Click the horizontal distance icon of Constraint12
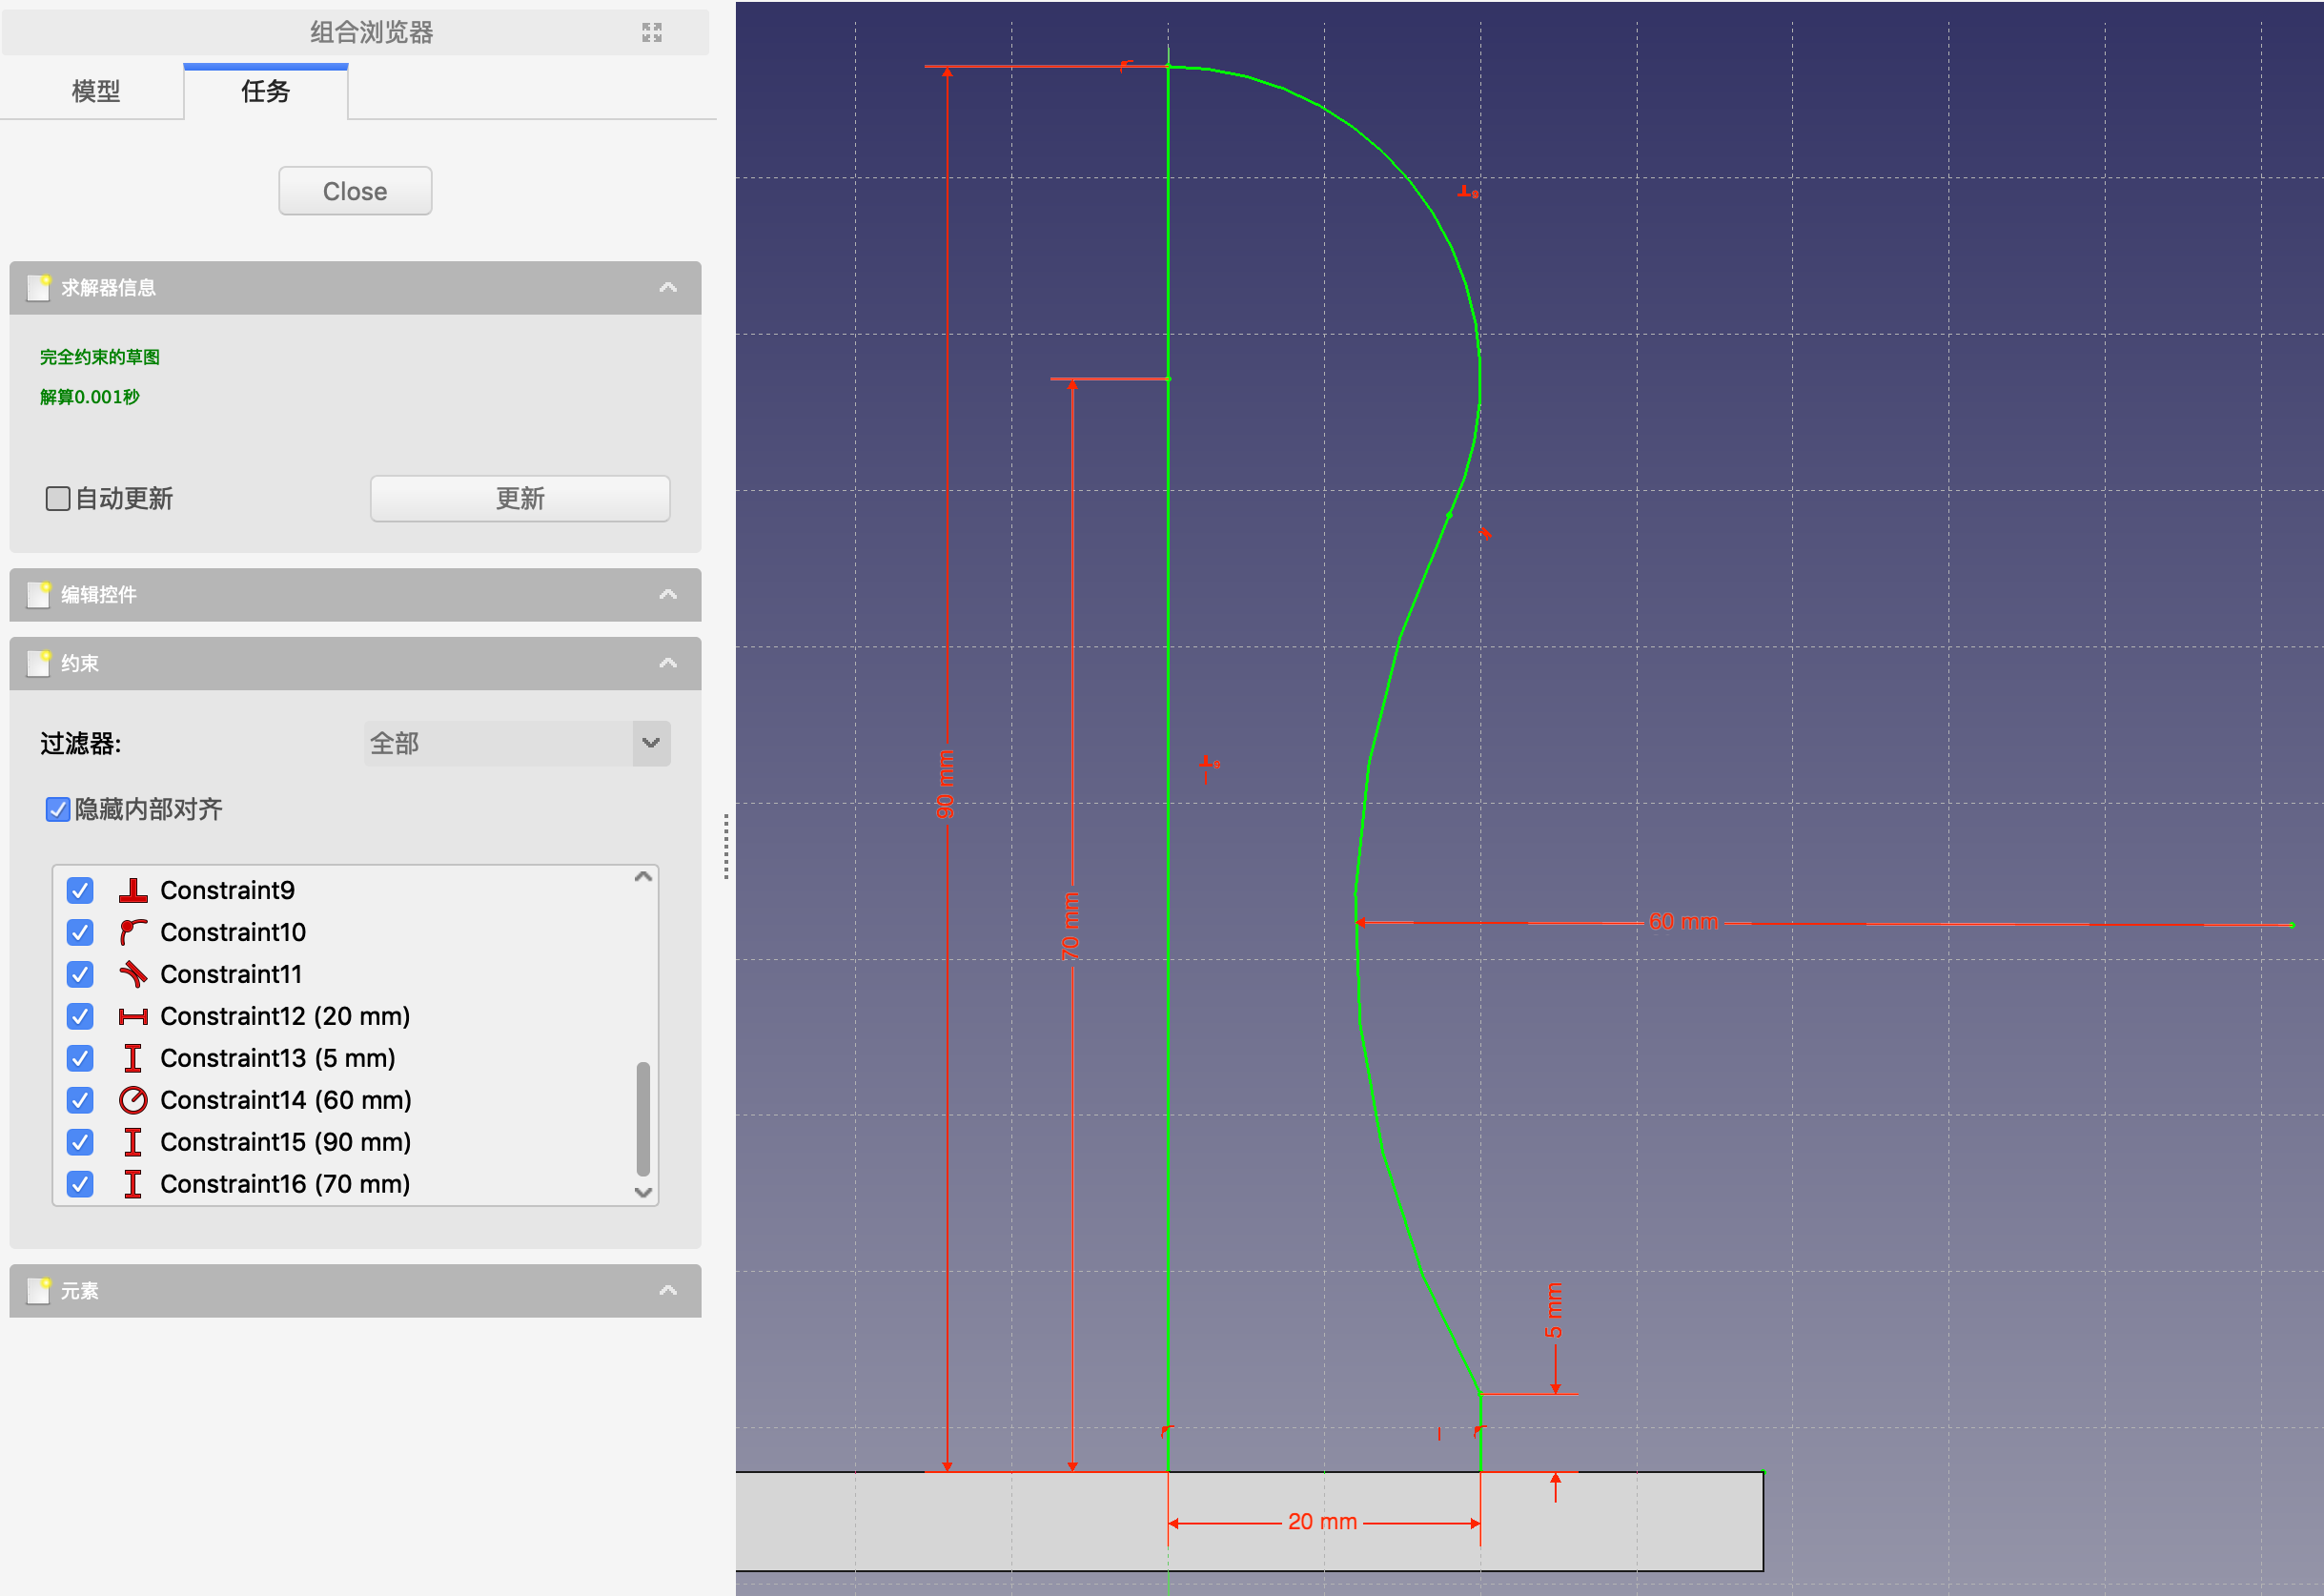2324x1596 pixels. pyautogui.click(x=133, y=1016)
